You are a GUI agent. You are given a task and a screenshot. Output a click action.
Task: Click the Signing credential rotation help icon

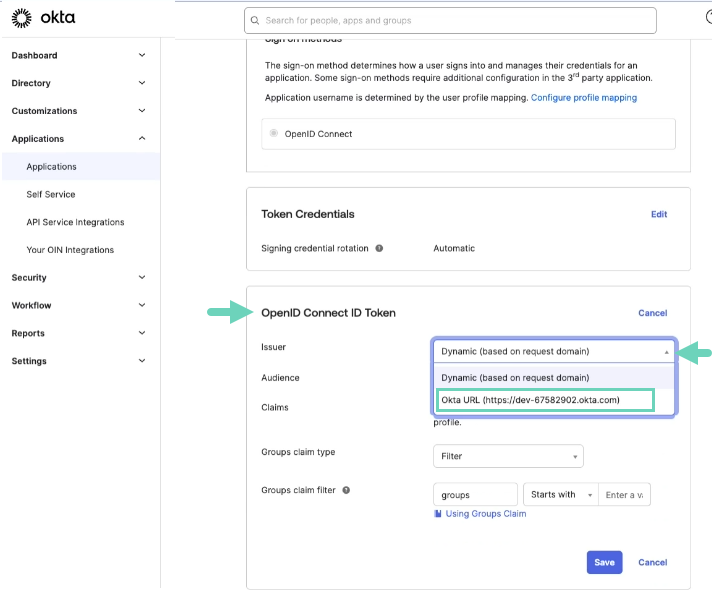[x=379, y=248]
